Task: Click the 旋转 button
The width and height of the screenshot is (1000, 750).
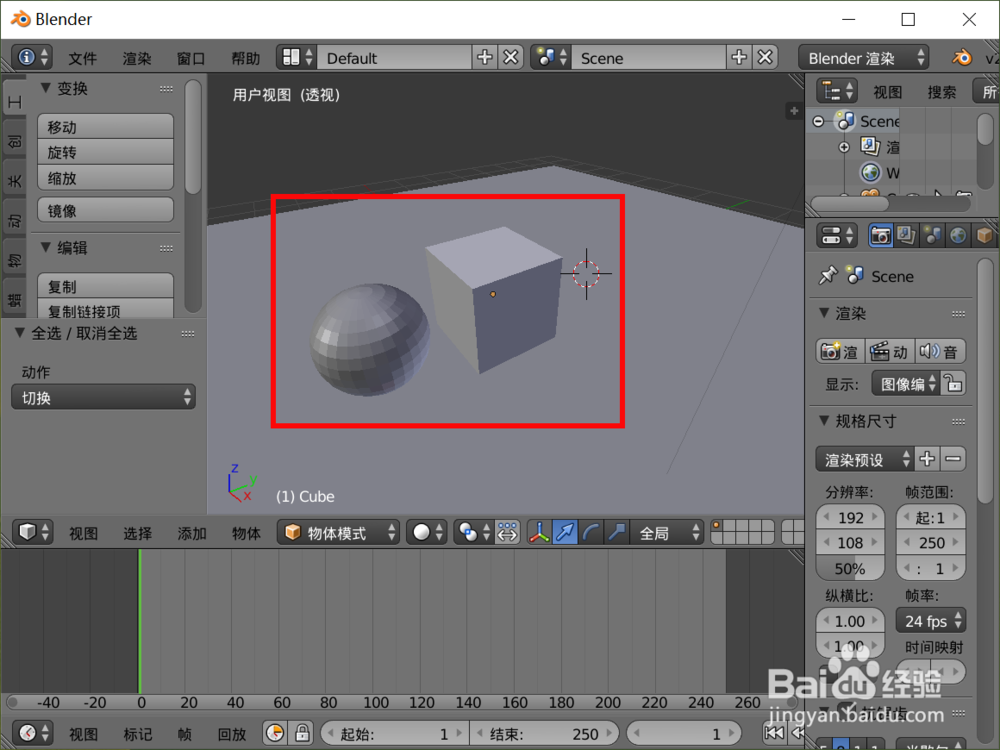Action: point(106,152)
